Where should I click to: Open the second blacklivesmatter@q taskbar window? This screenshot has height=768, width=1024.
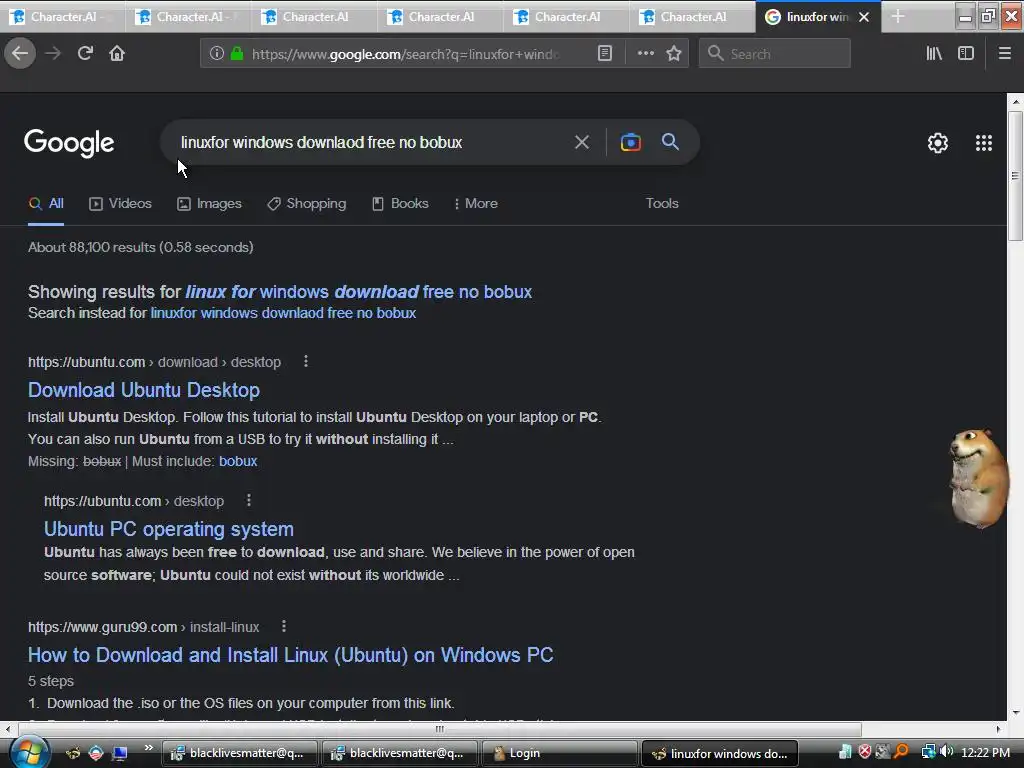click(x=400, y=753)
